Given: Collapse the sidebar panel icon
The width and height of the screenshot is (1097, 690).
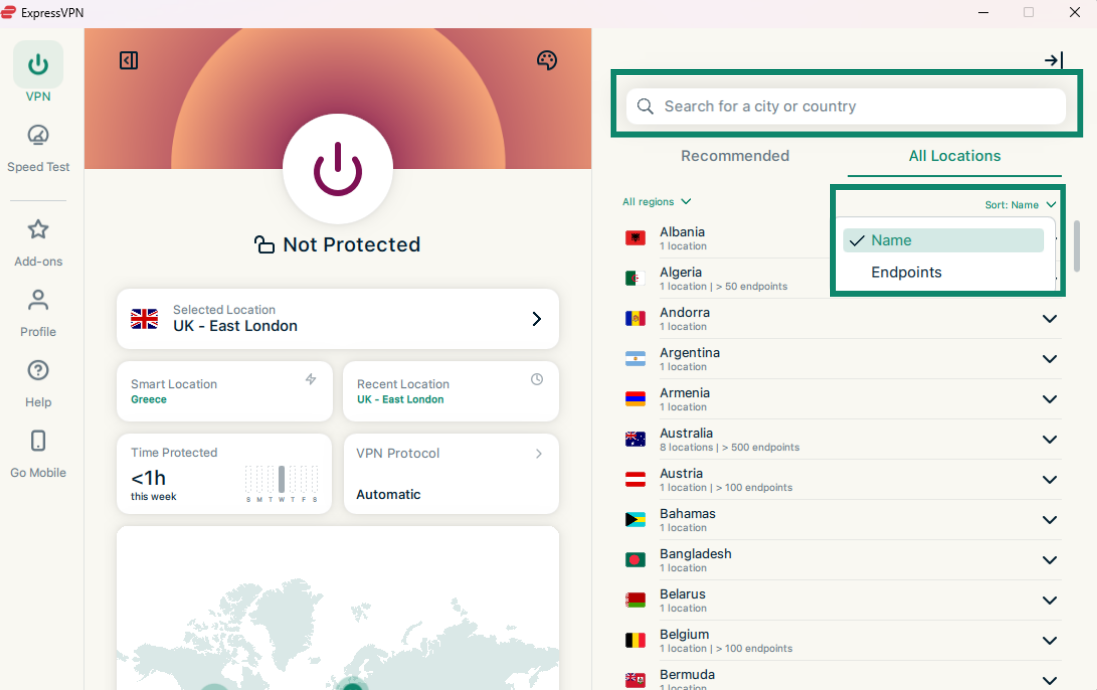Looking at the screenshot, I should (128, 61).
